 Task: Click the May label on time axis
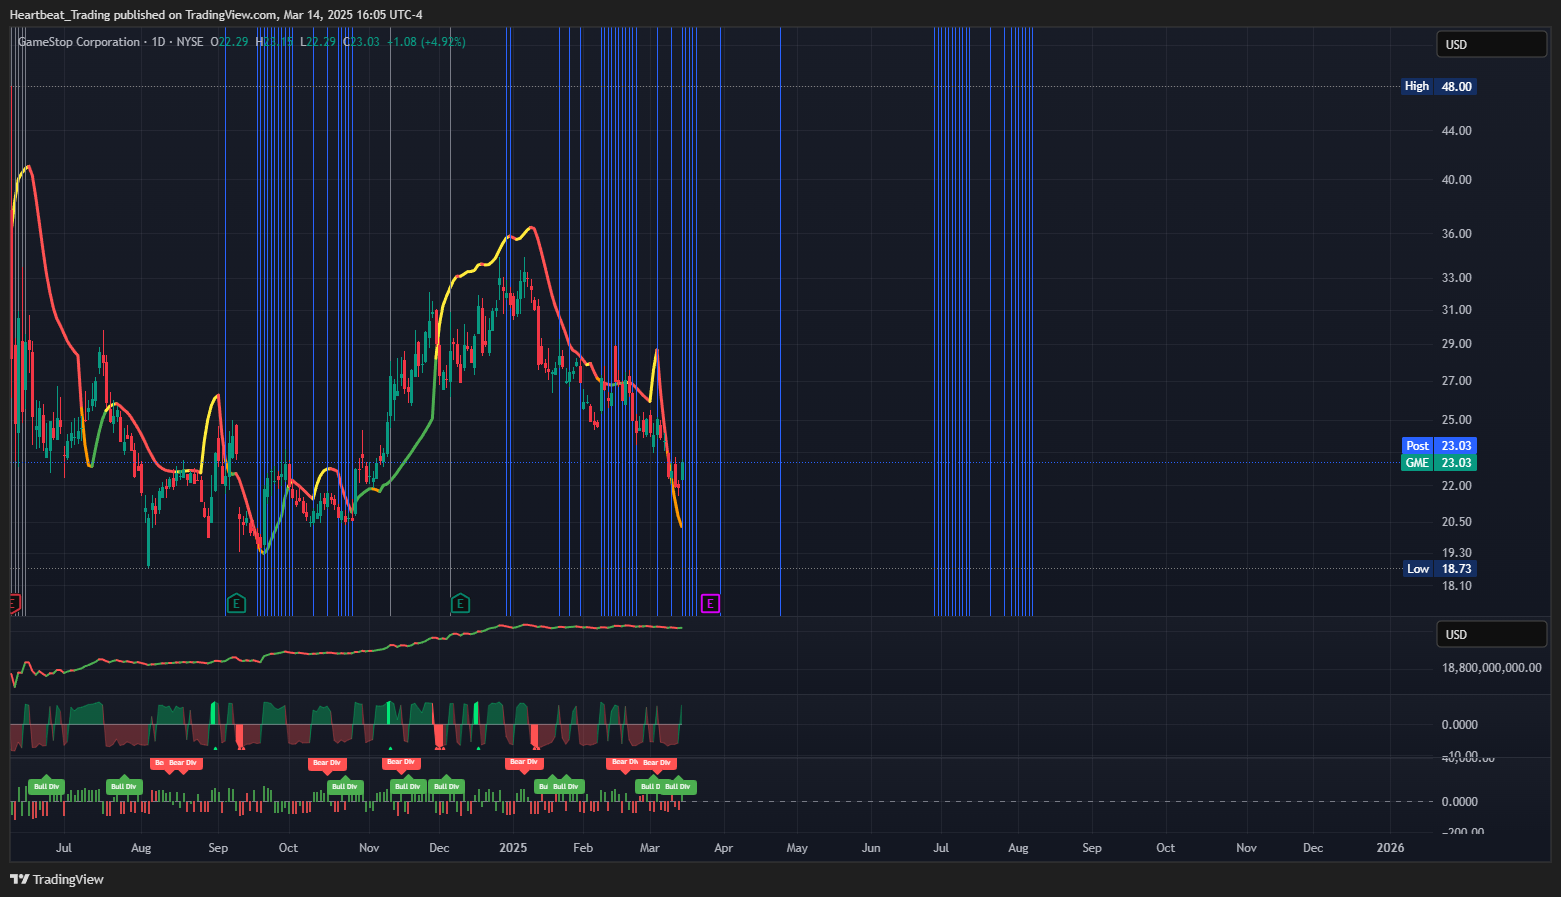point(797,847)
